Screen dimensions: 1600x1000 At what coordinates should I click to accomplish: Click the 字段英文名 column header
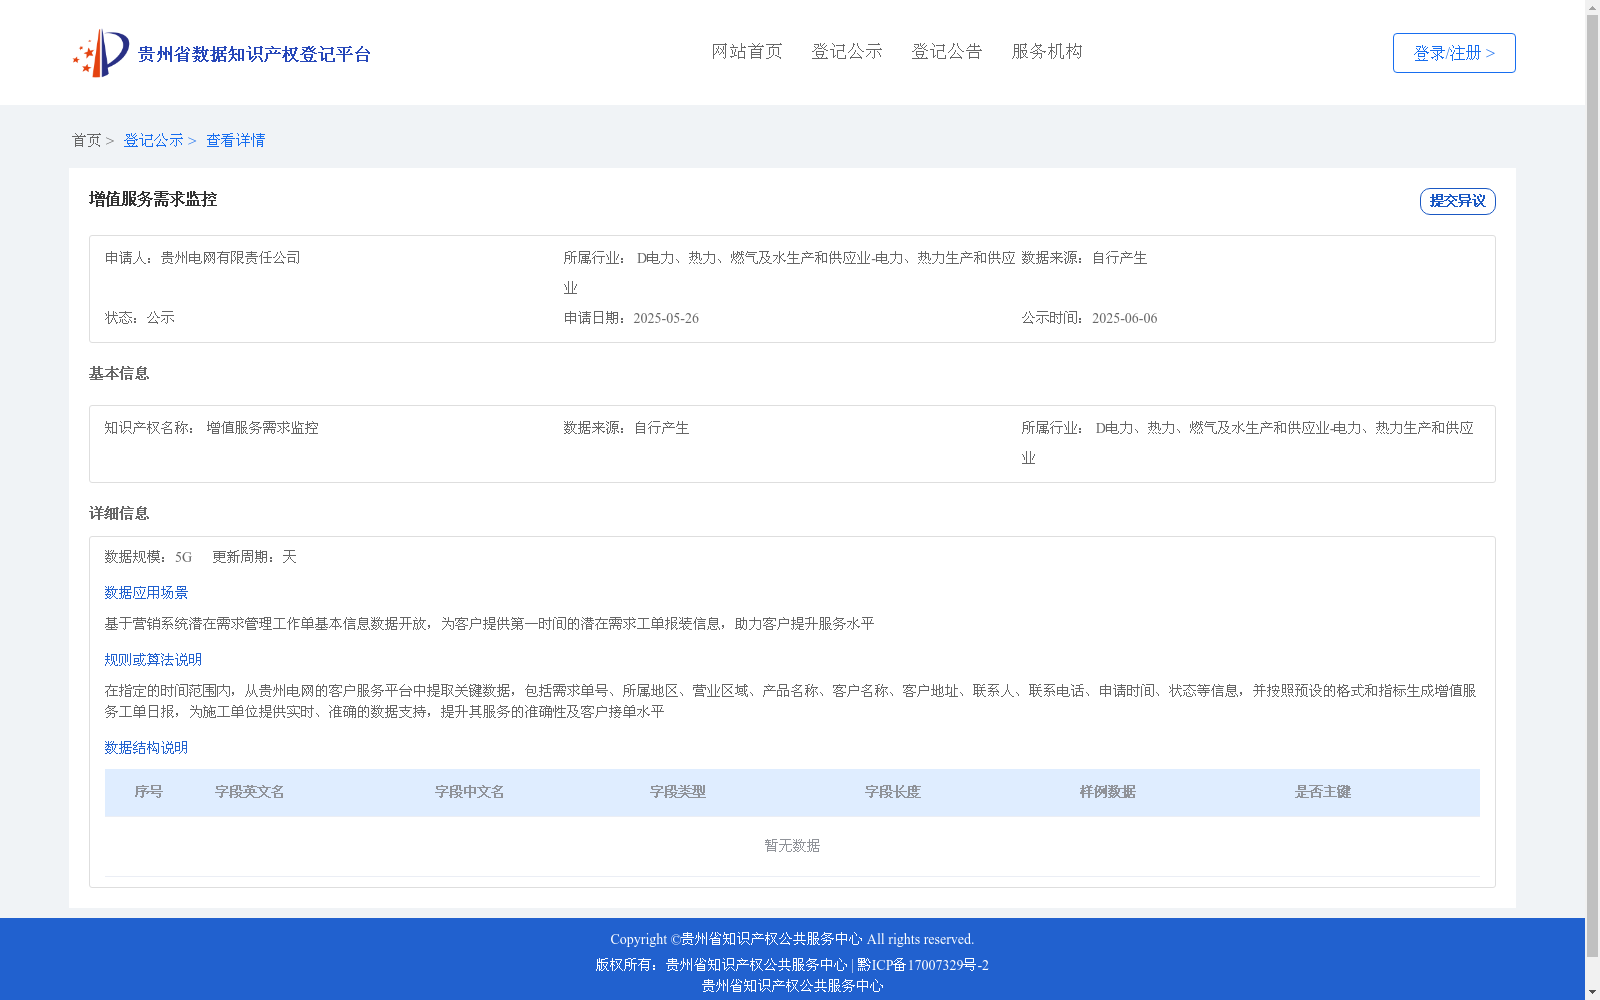pyautogui.click(x=249, y=792)
